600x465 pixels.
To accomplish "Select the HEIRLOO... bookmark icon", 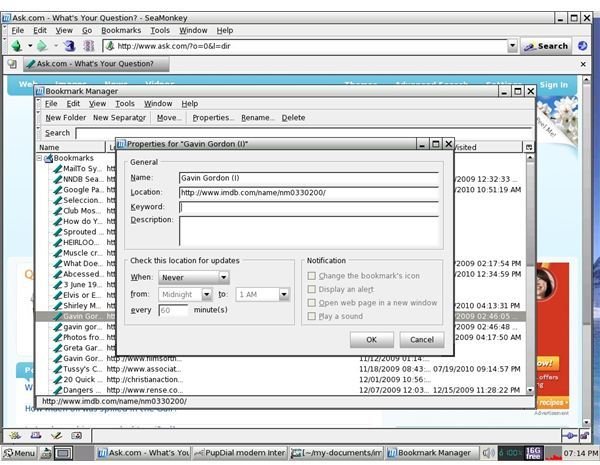I will tap(58, 243).
